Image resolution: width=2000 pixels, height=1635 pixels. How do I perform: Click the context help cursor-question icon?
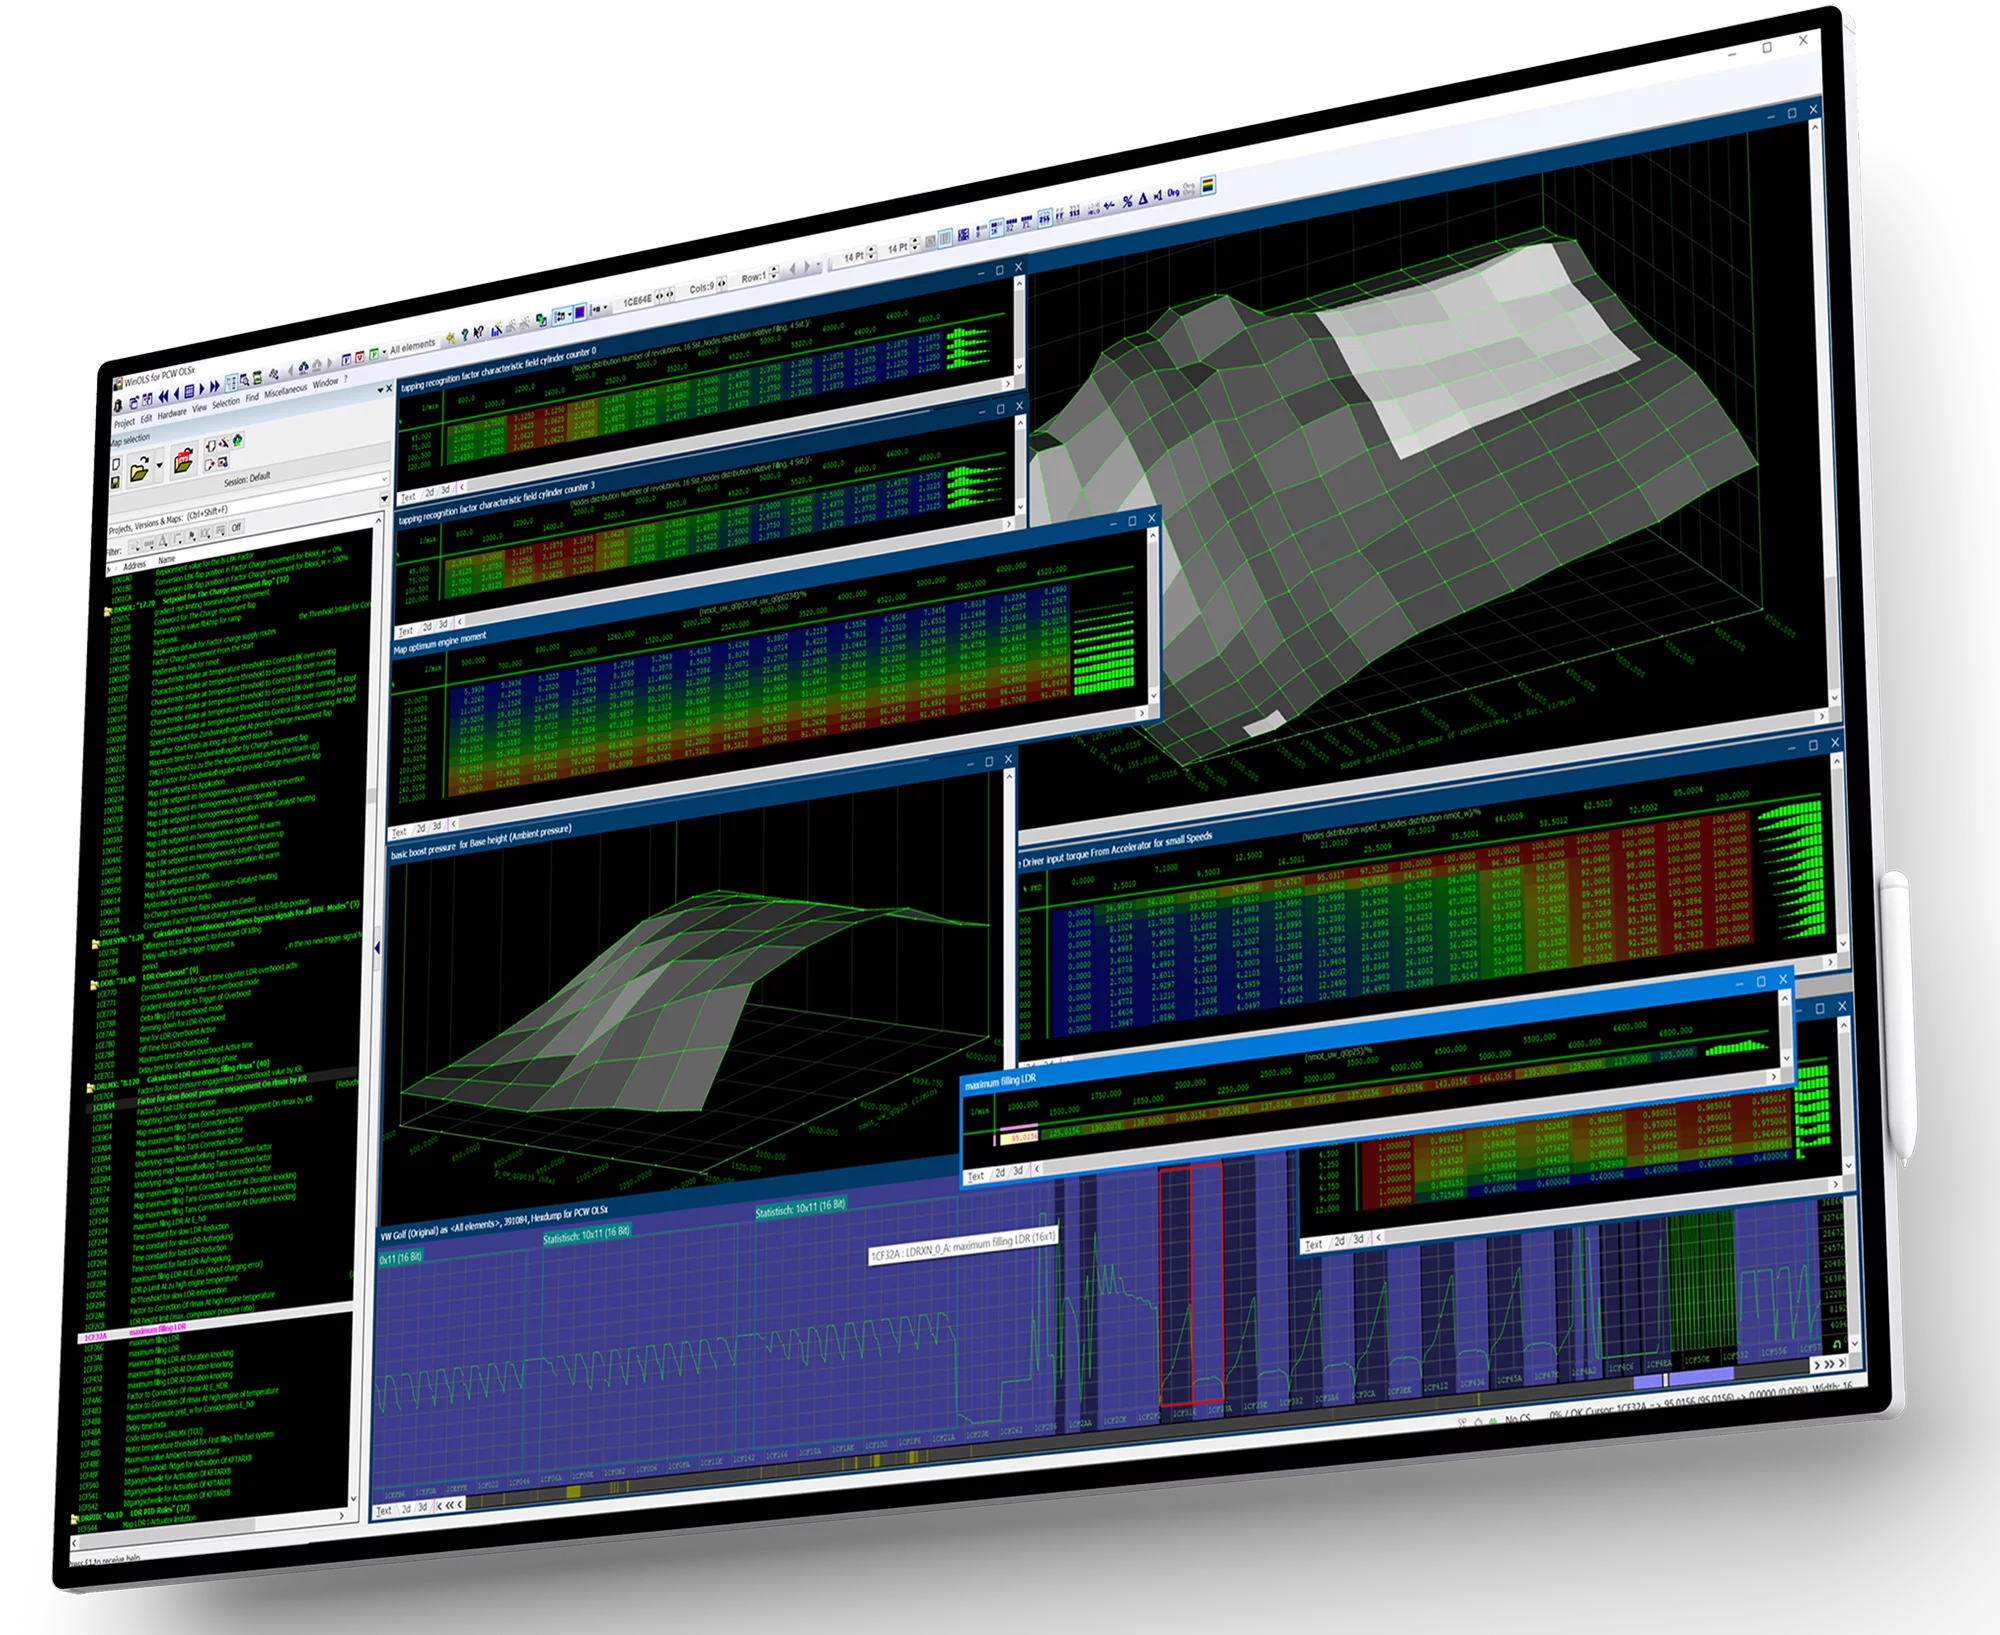pos(479,331)
